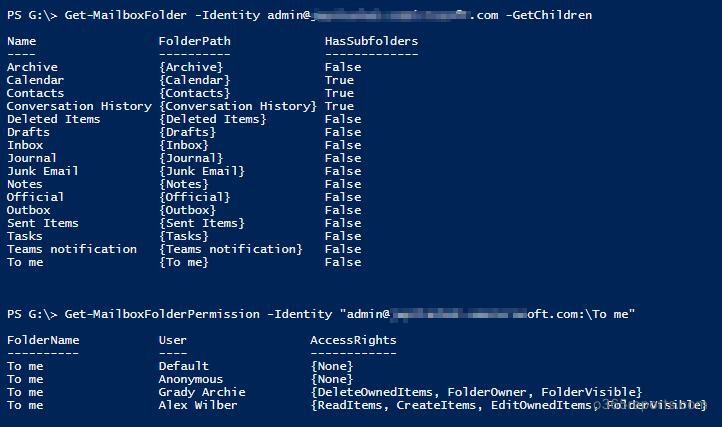Click the {Sent Items} folder path
This screenshot has height=427, width=722.
[x=202, y=223]
